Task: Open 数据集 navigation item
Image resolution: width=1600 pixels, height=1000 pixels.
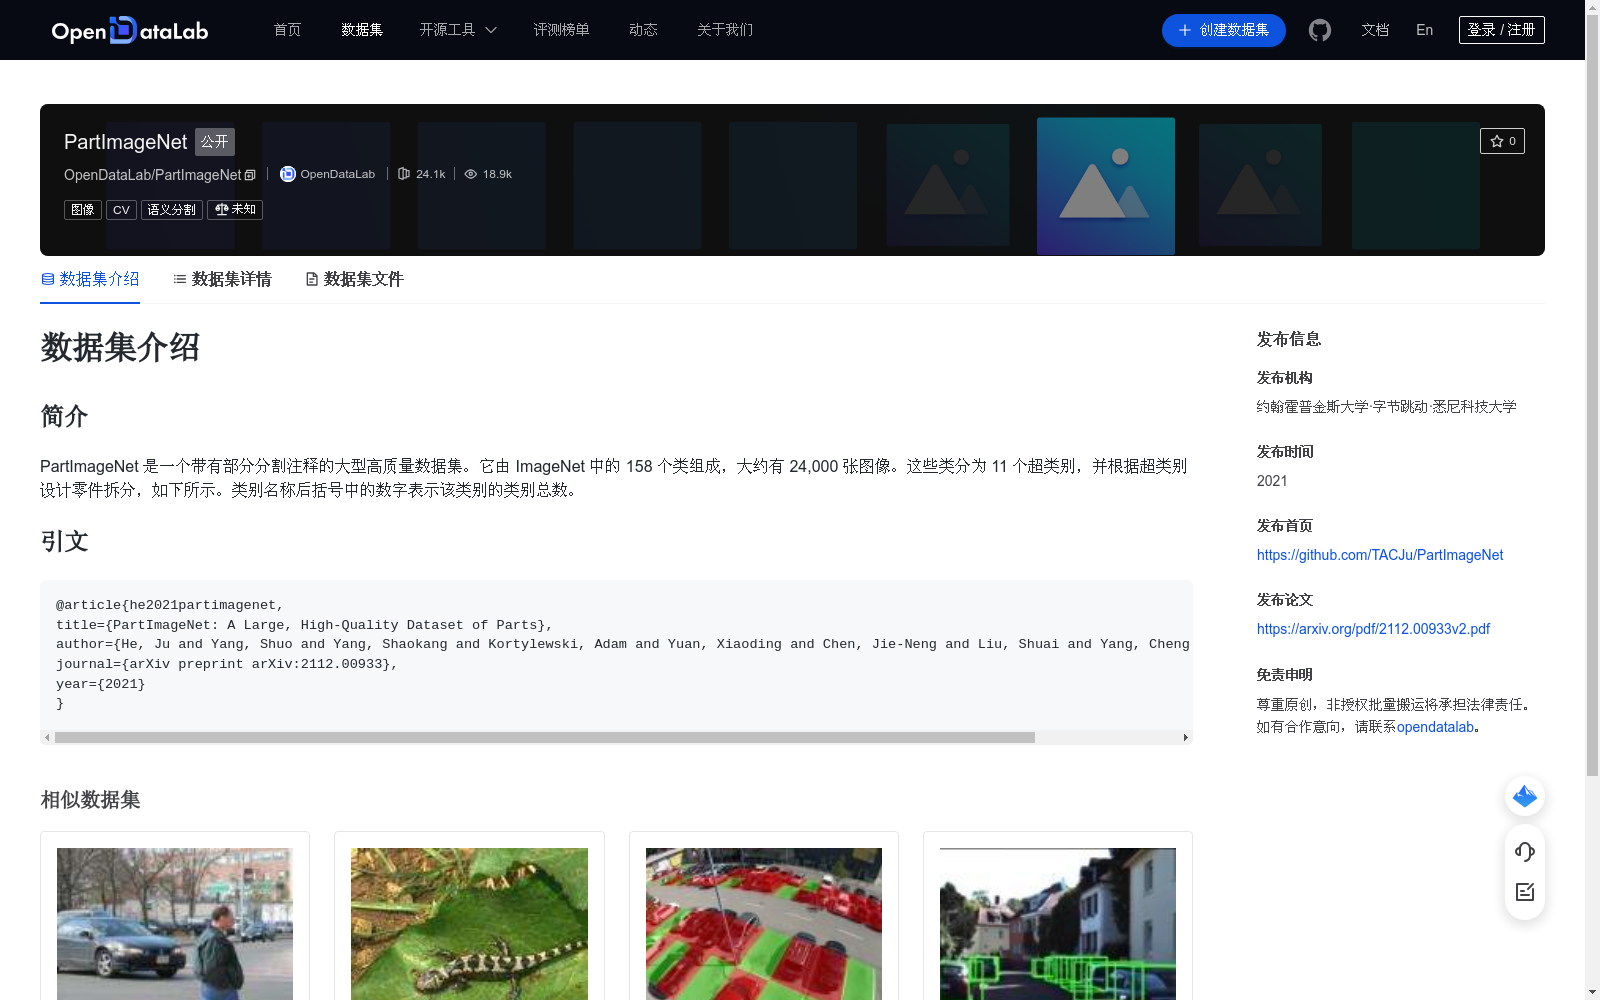Action: (362, 30)
